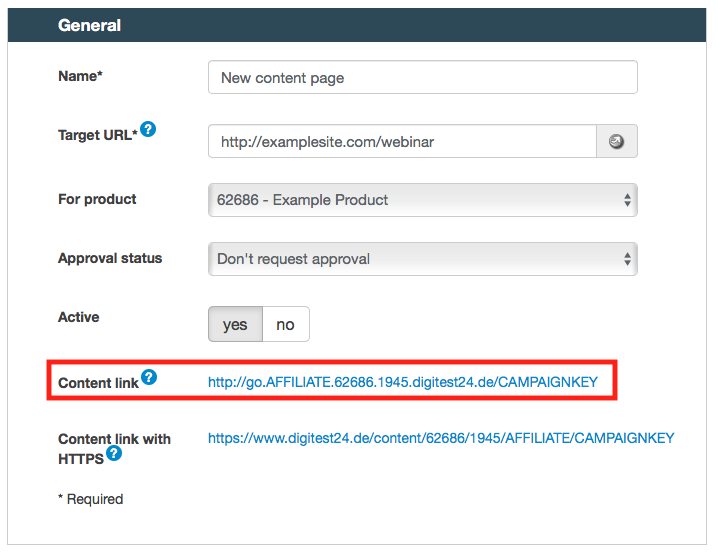Open the go.AFFILIATE content link
Screen dimensions: 718x555
[x=402, y=382]
